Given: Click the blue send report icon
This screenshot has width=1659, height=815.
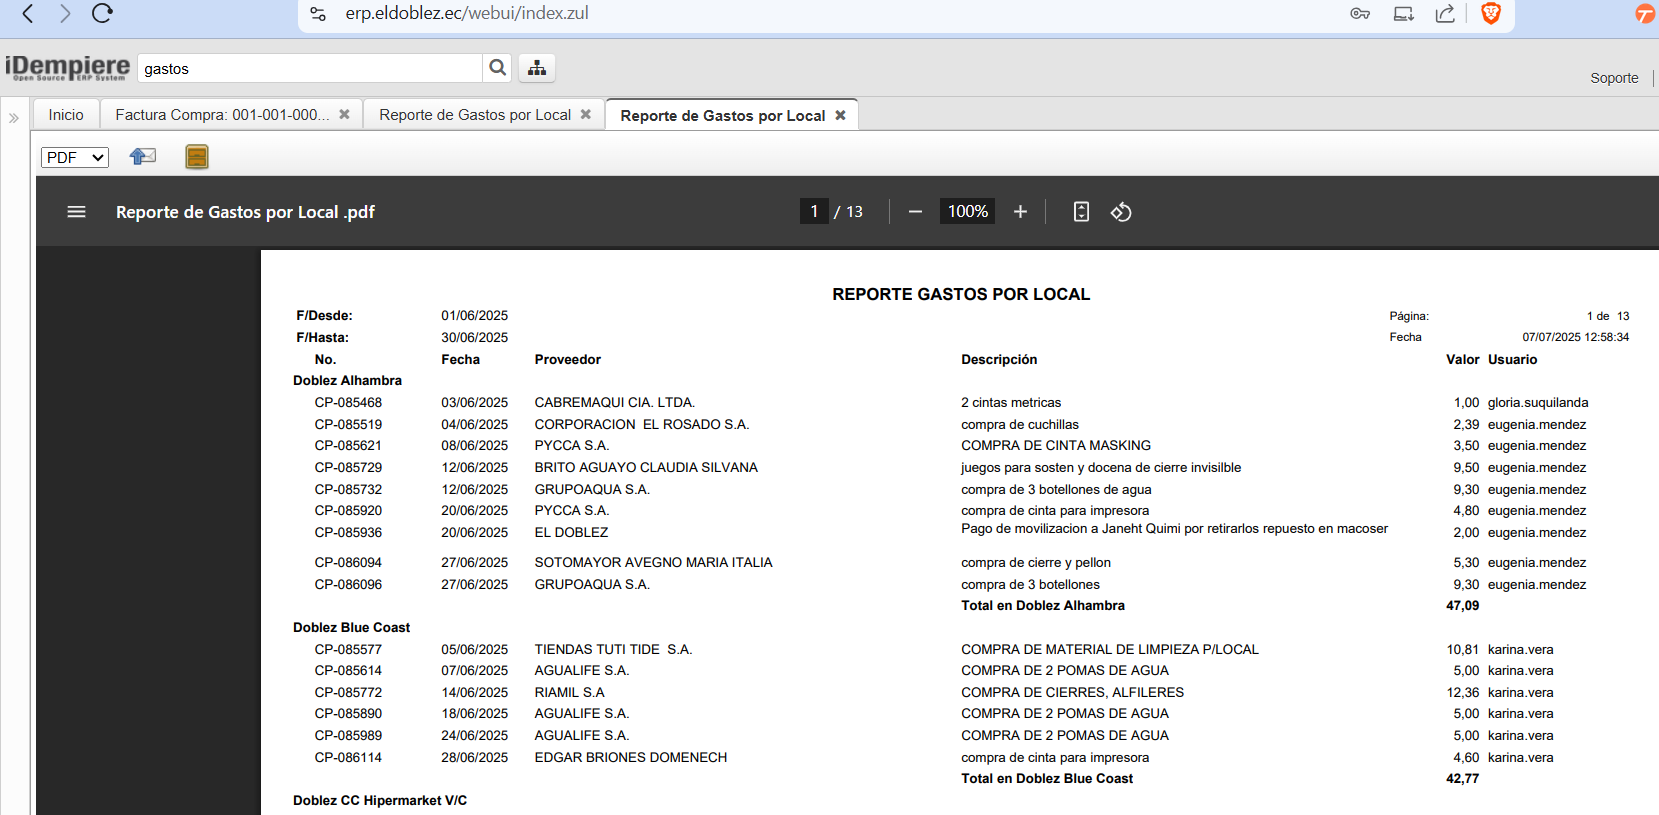Looking at the screenshot, I should pyautogui.click(x=143, y=157).
